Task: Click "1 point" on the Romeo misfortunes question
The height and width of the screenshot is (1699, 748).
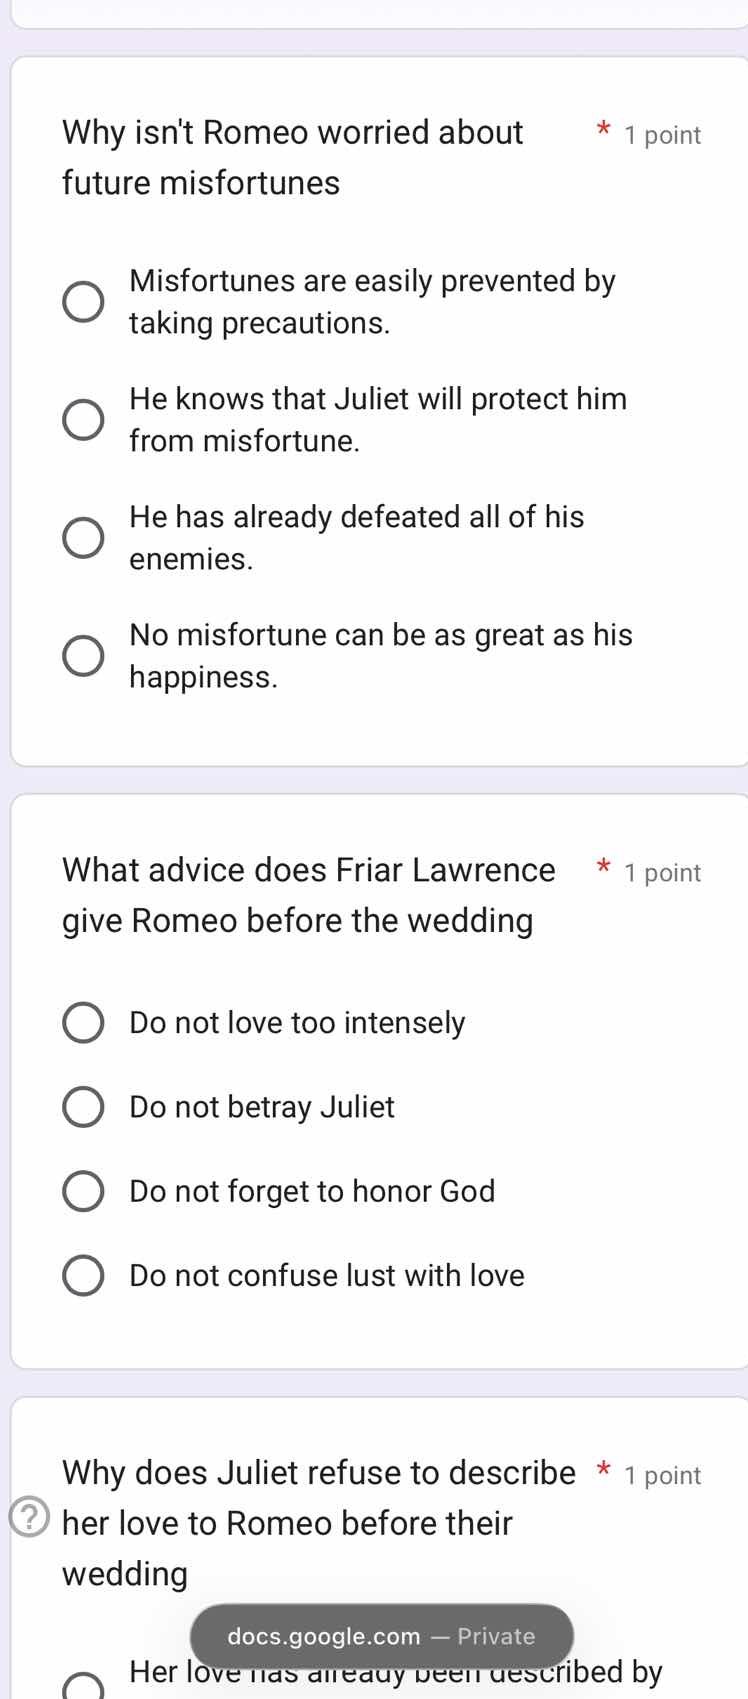Action: (x=662, y=135)
